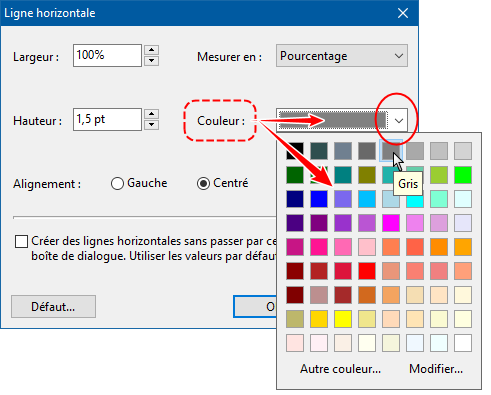This screenshot has height=395, width=491.
Task: Collapse the Couleur dropdown with its arrow
Action: [x=399, y=120]
